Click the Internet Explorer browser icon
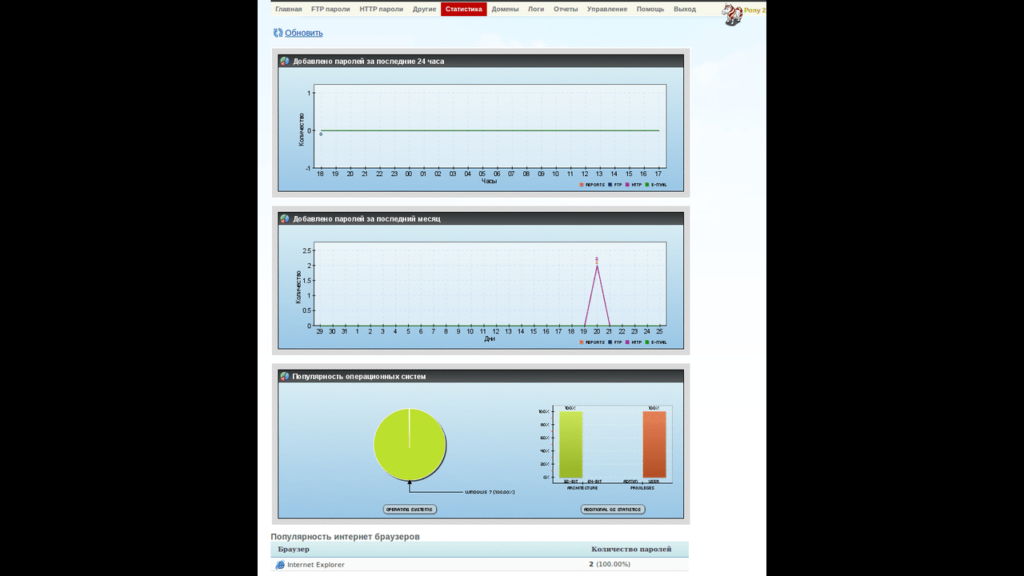The width and height of the screenshot is (1024, 576). [280, 565]
